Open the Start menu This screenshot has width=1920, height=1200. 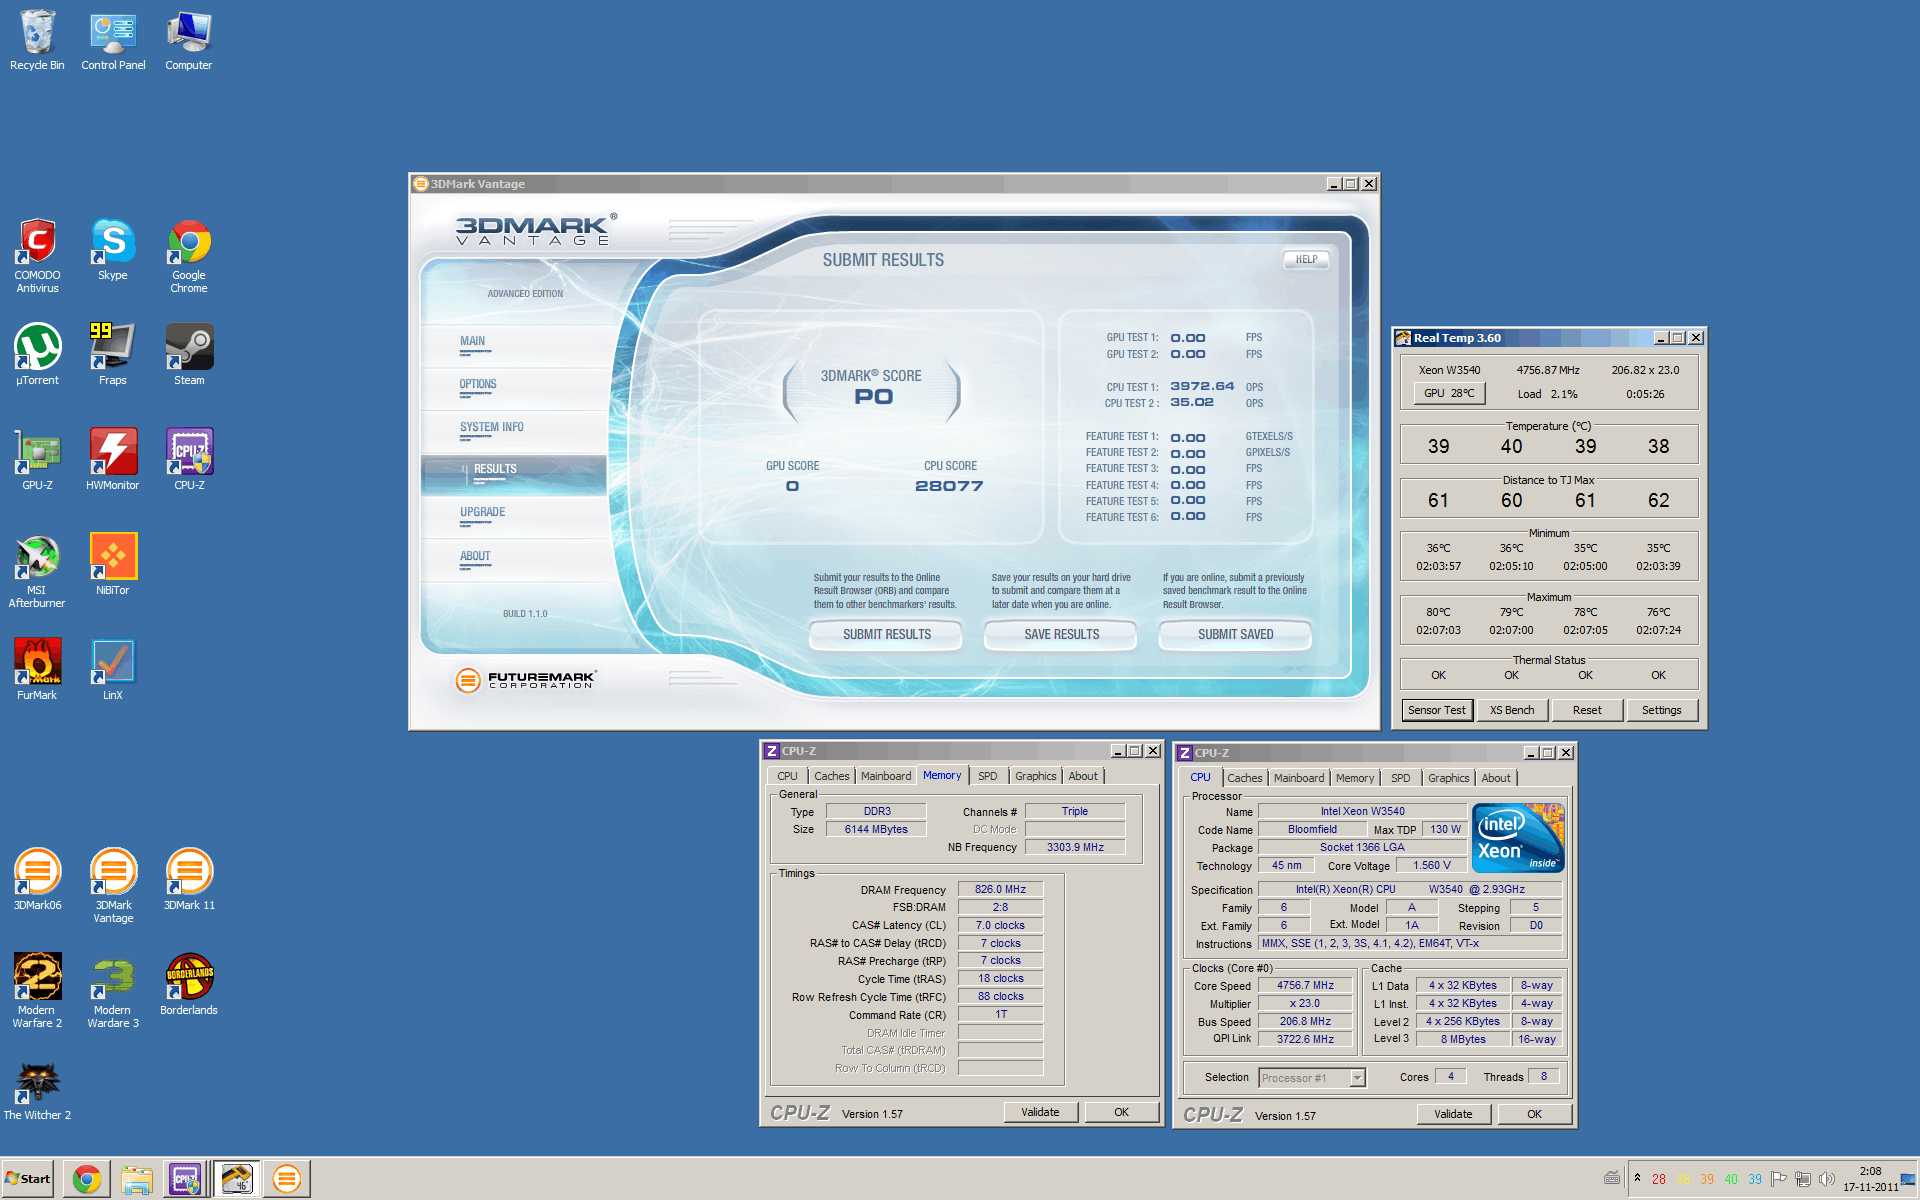28,1179
